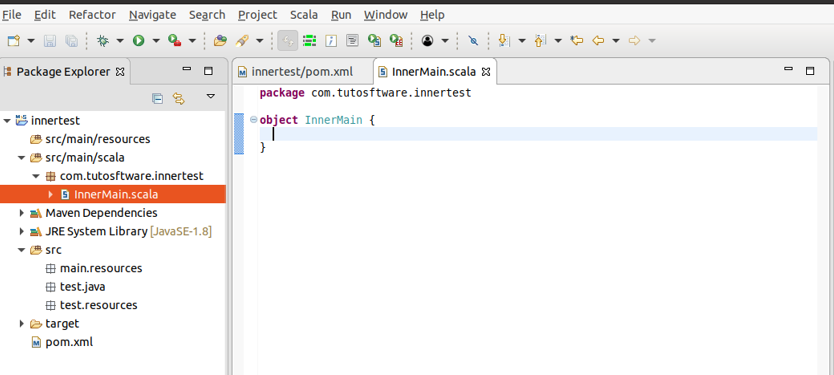Open the Next Annotation dropdown arrow

click(522, 40)
